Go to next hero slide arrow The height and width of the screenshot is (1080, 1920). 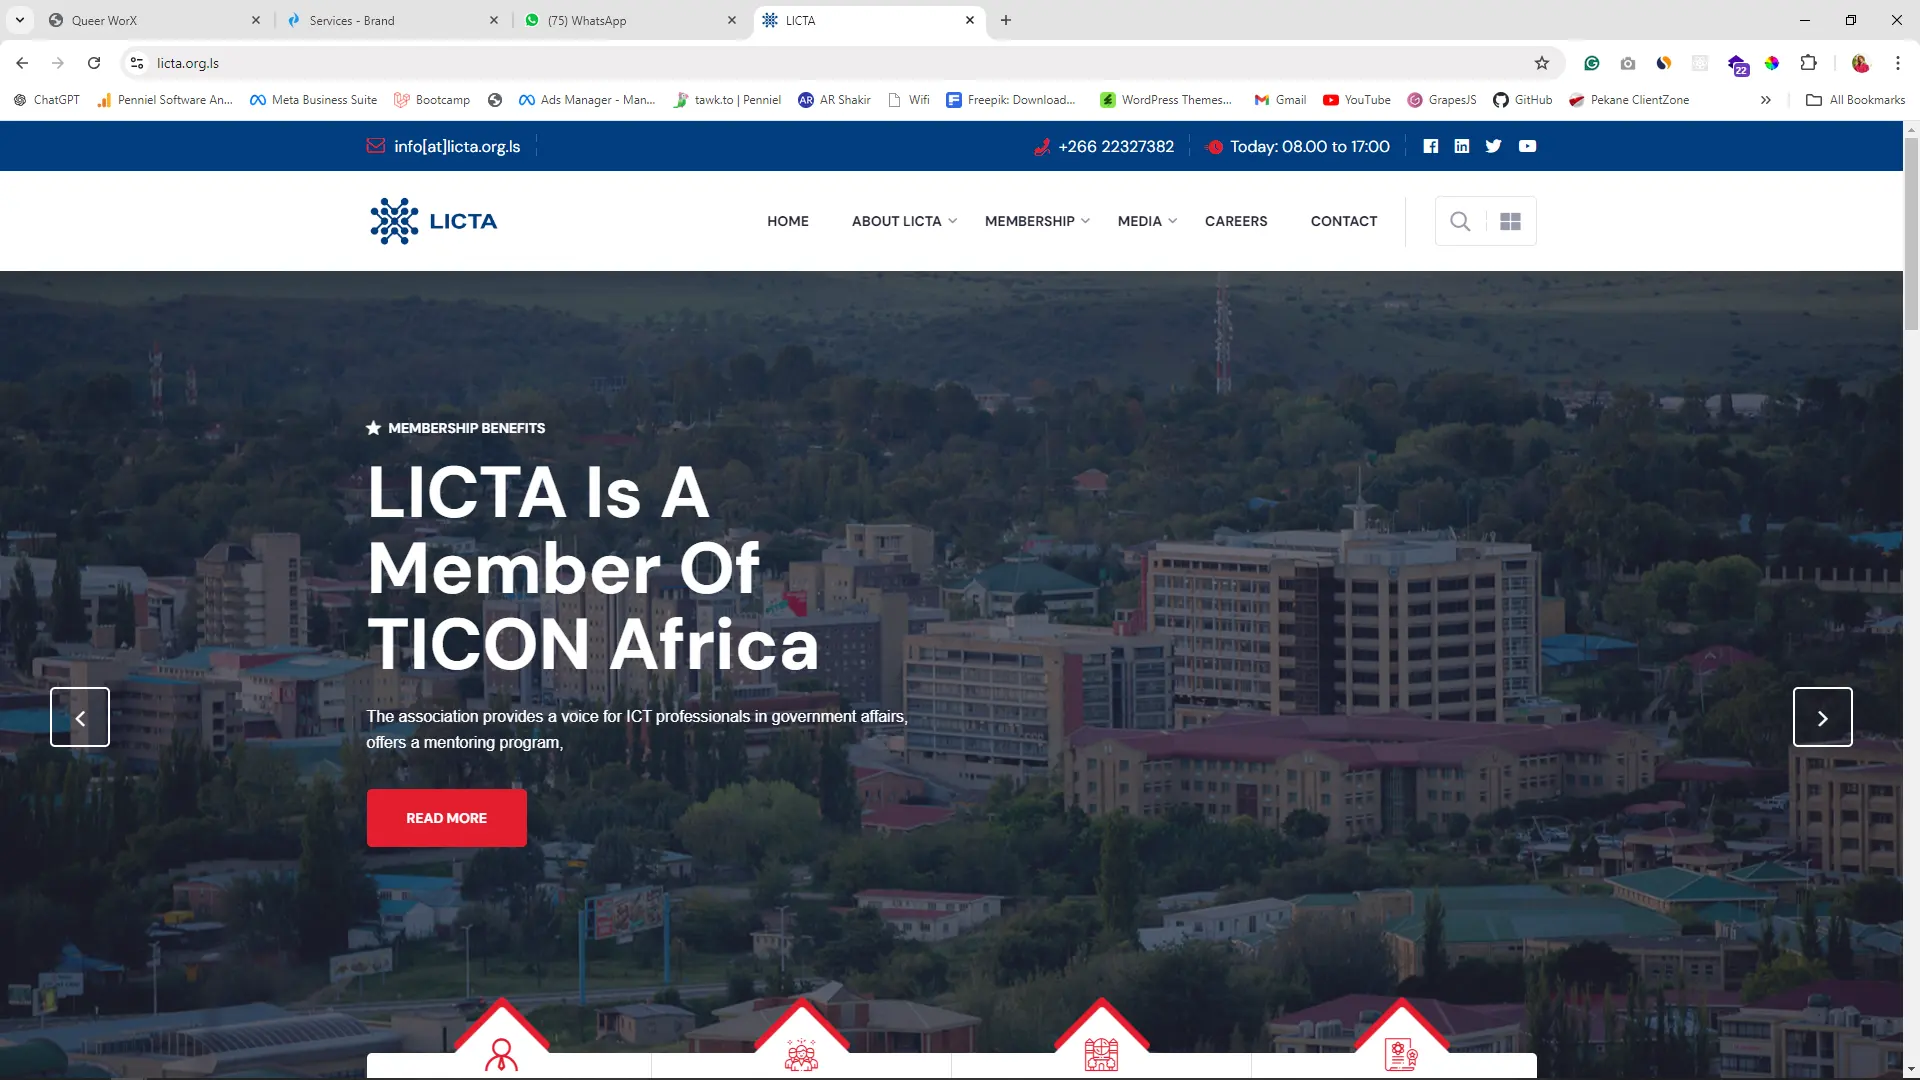pos(1822,717)
